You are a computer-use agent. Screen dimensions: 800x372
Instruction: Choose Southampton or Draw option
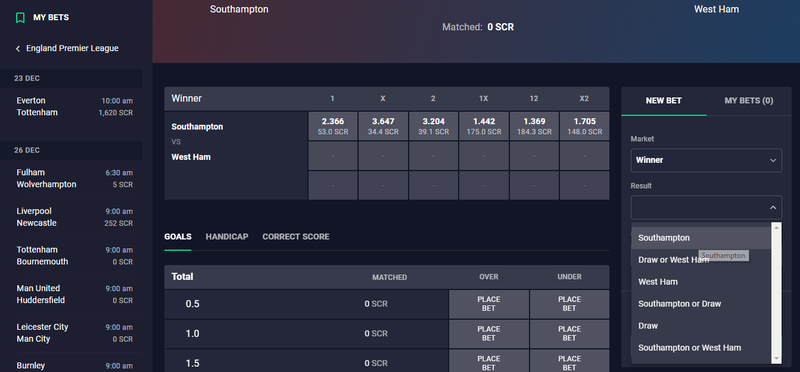(702, 304)
